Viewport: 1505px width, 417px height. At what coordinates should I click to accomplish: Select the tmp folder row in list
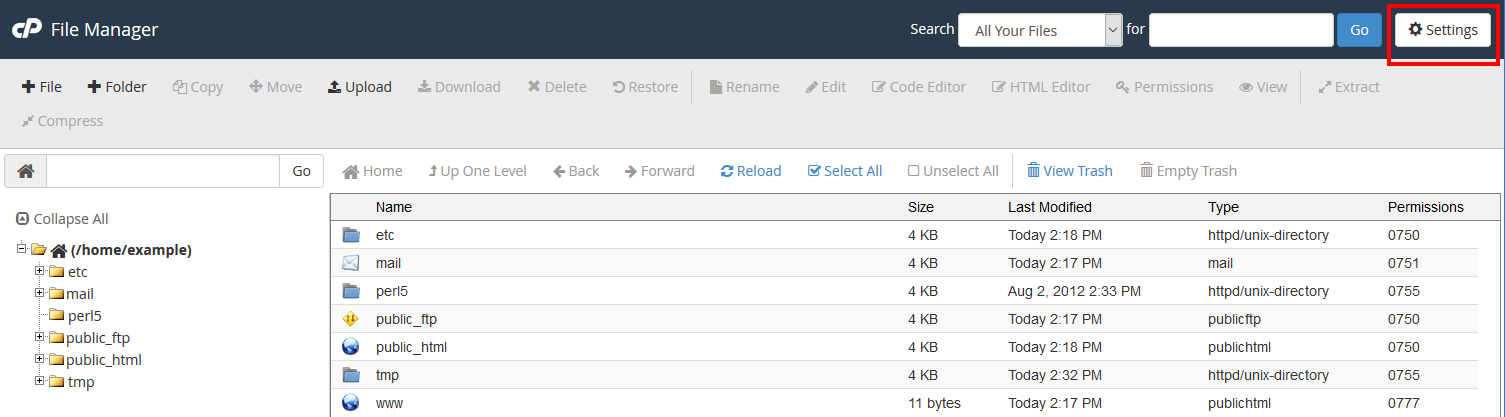(x=386, y=375)
